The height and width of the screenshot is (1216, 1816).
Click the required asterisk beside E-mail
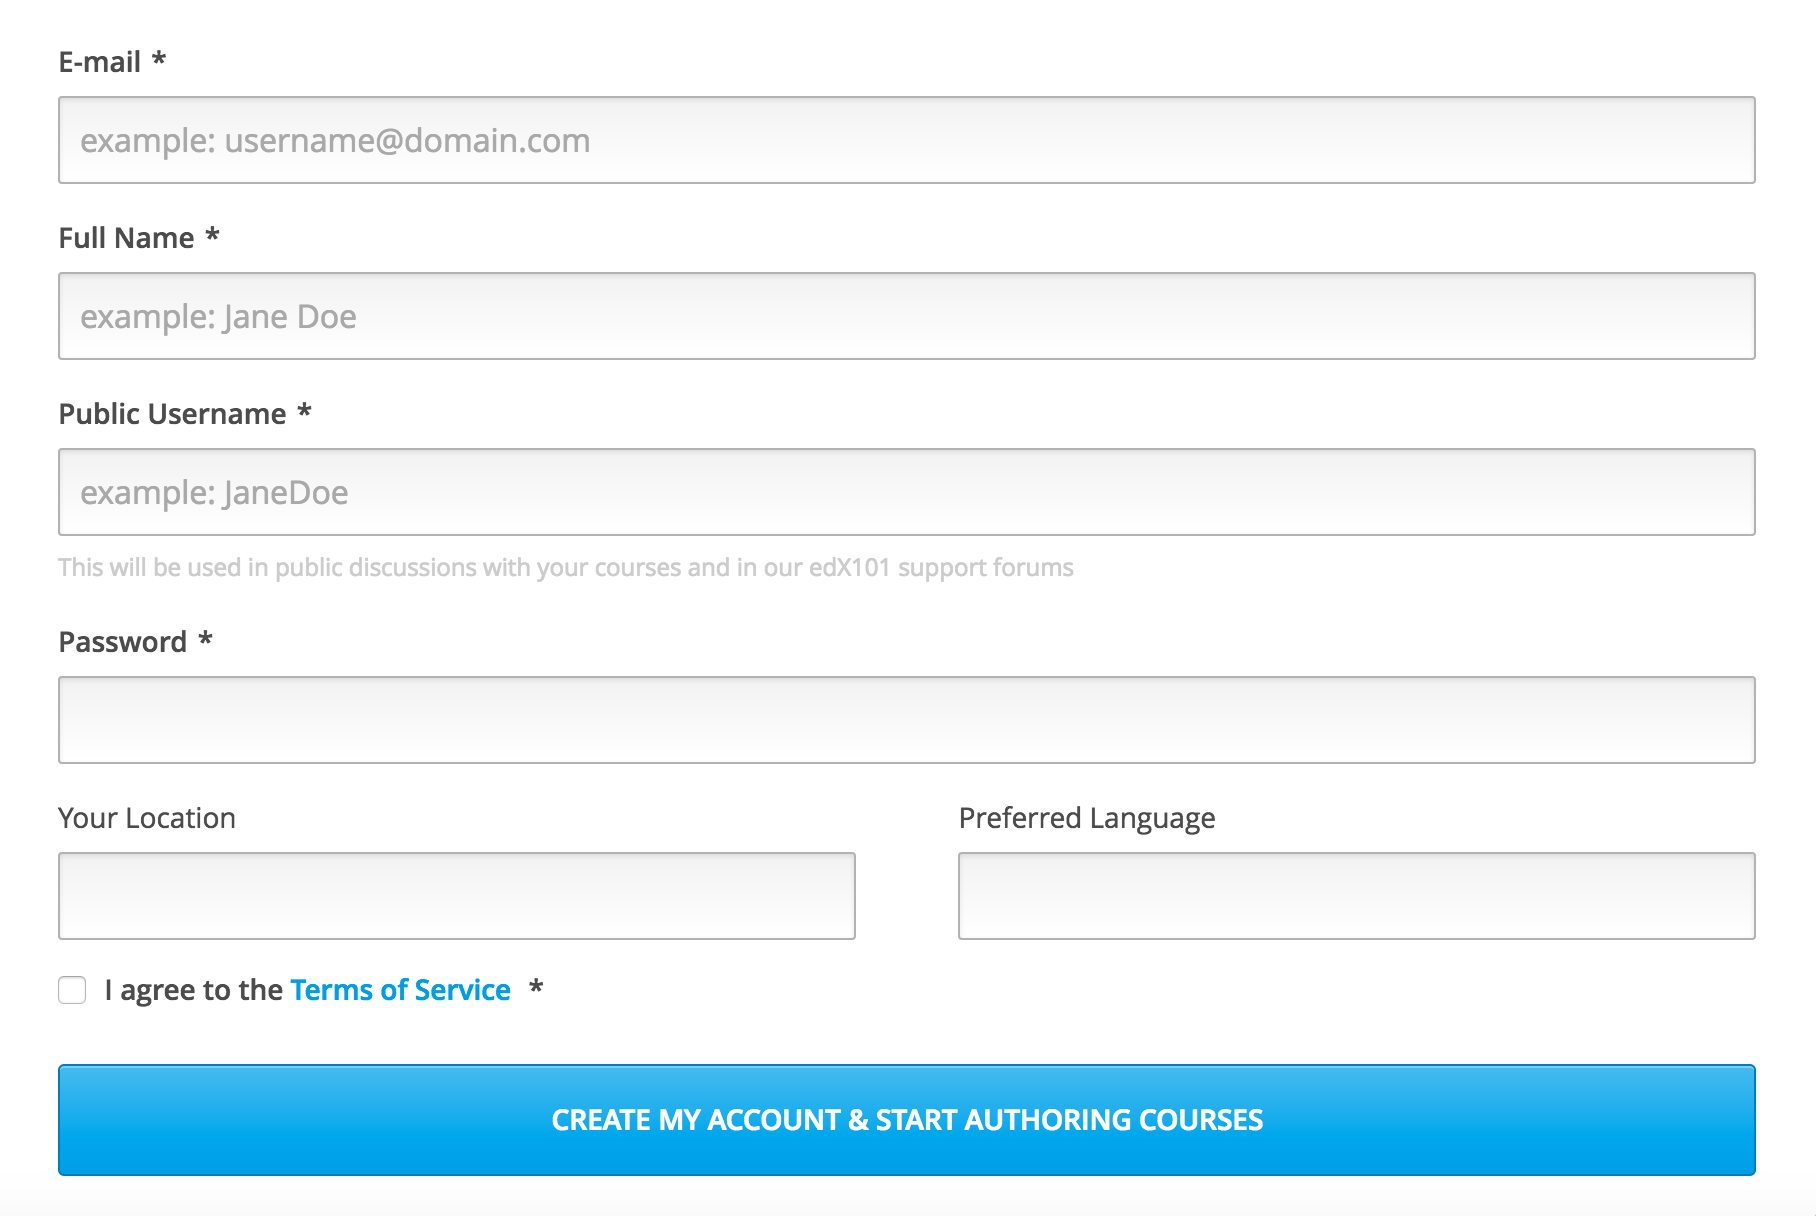click(x=158, y=59)
